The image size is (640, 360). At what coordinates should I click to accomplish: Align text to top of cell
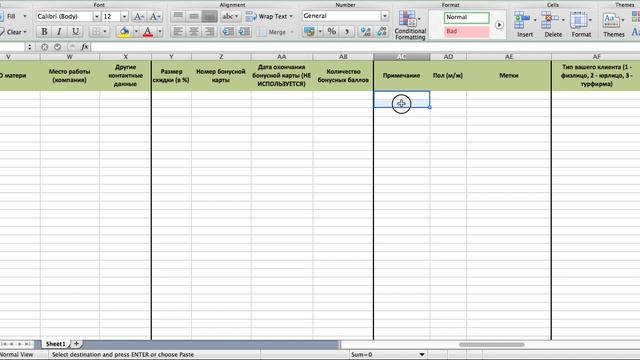(178, 16)
